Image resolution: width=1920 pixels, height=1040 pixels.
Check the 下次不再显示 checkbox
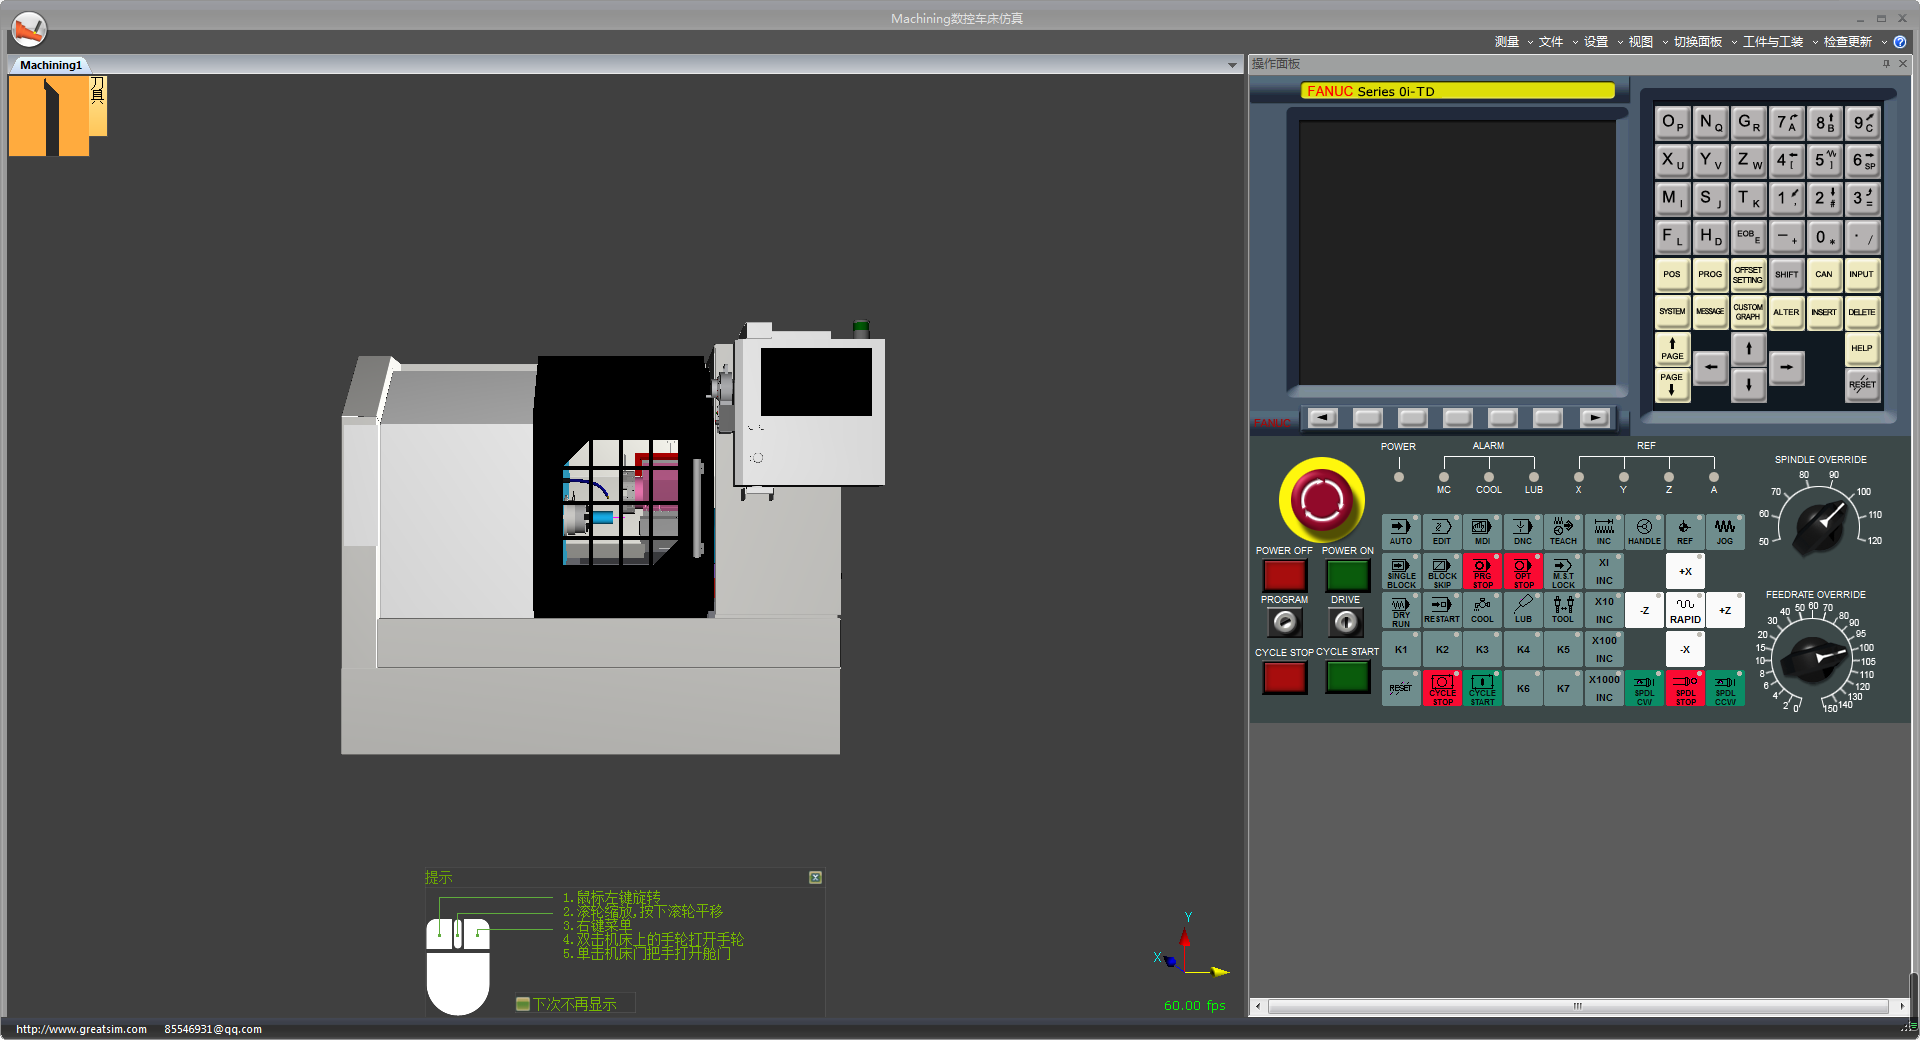pyautogui.click(x=522, y=1004)
